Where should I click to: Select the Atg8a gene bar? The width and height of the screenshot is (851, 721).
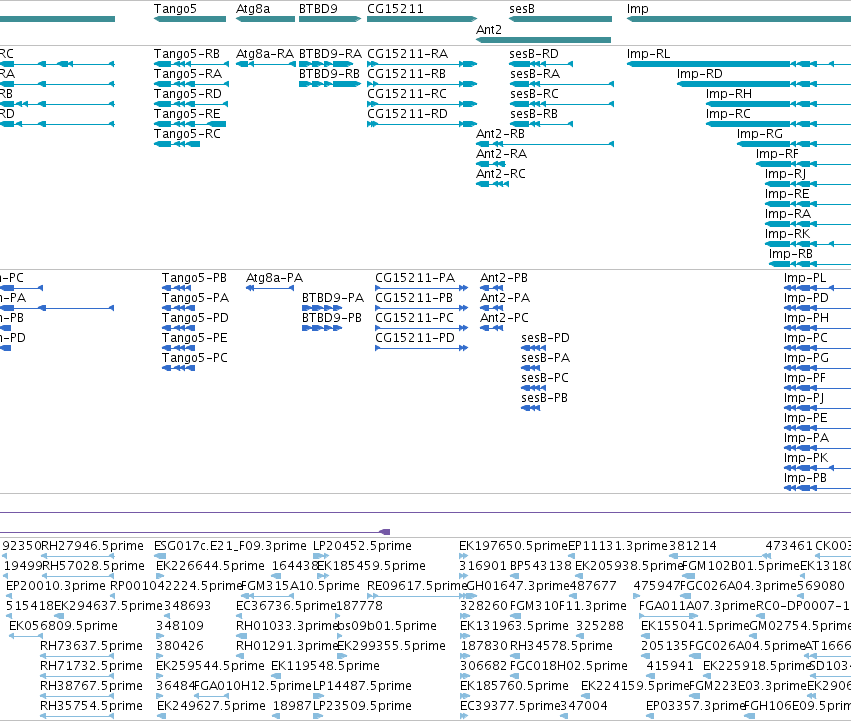click(265, 19)
